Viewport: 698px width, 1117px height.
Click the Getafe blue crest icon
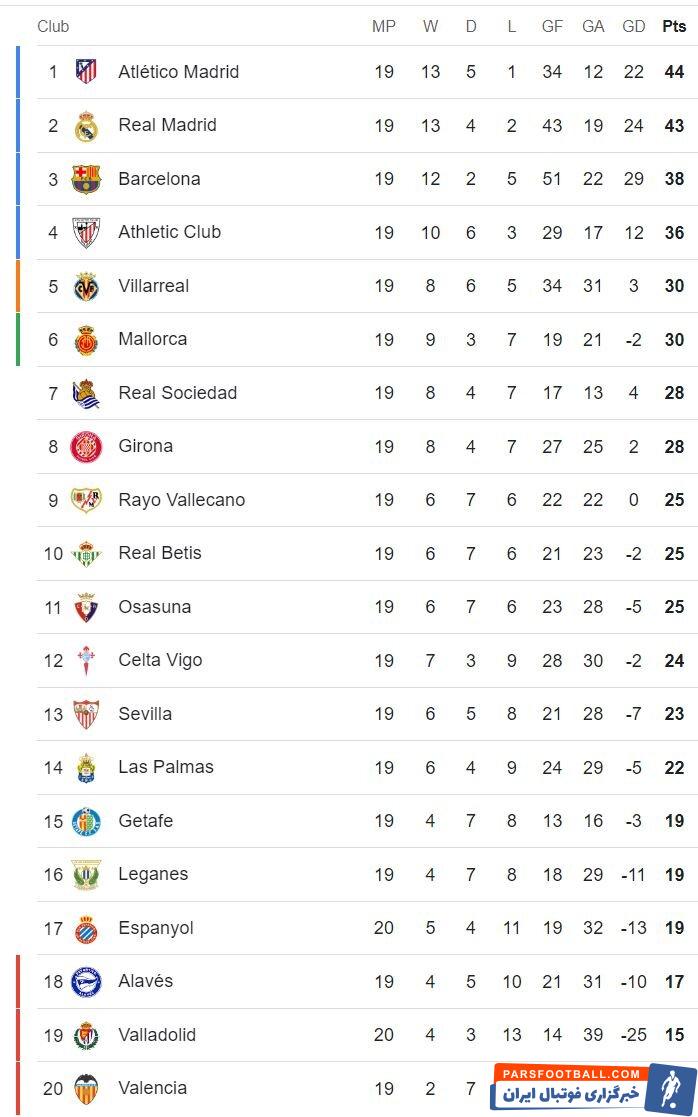click(86, 821)
